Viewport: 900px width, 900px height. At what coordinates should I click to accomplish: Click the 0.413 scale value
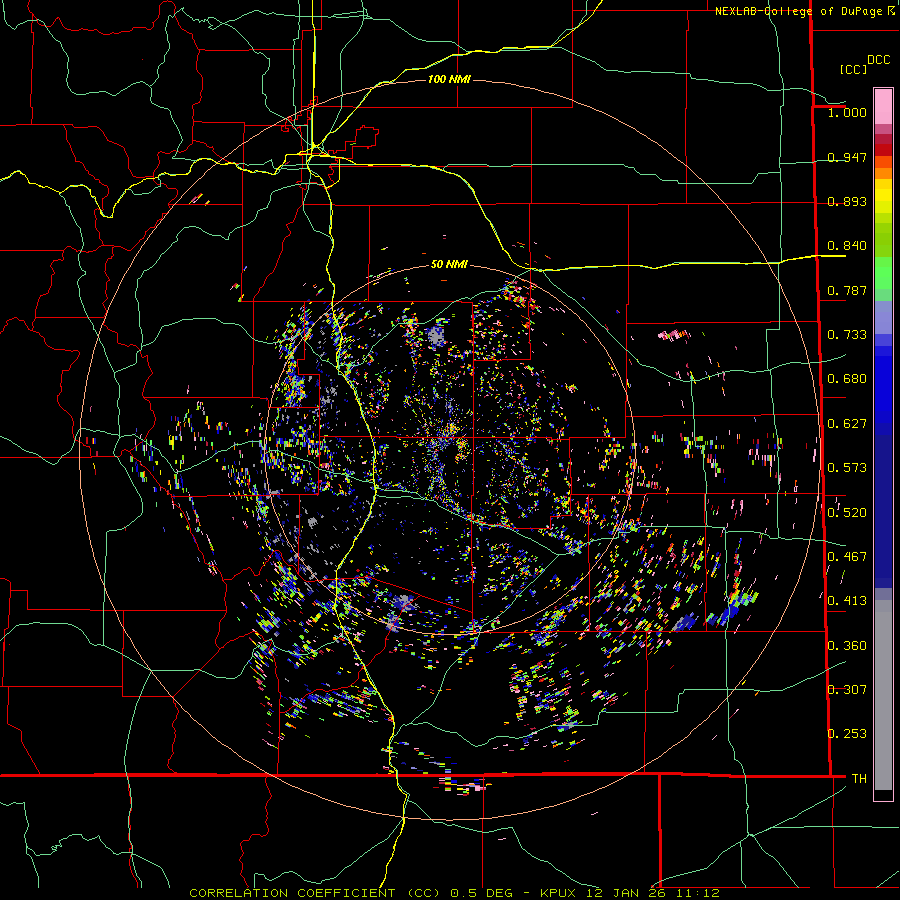click(x=847, y=601)
